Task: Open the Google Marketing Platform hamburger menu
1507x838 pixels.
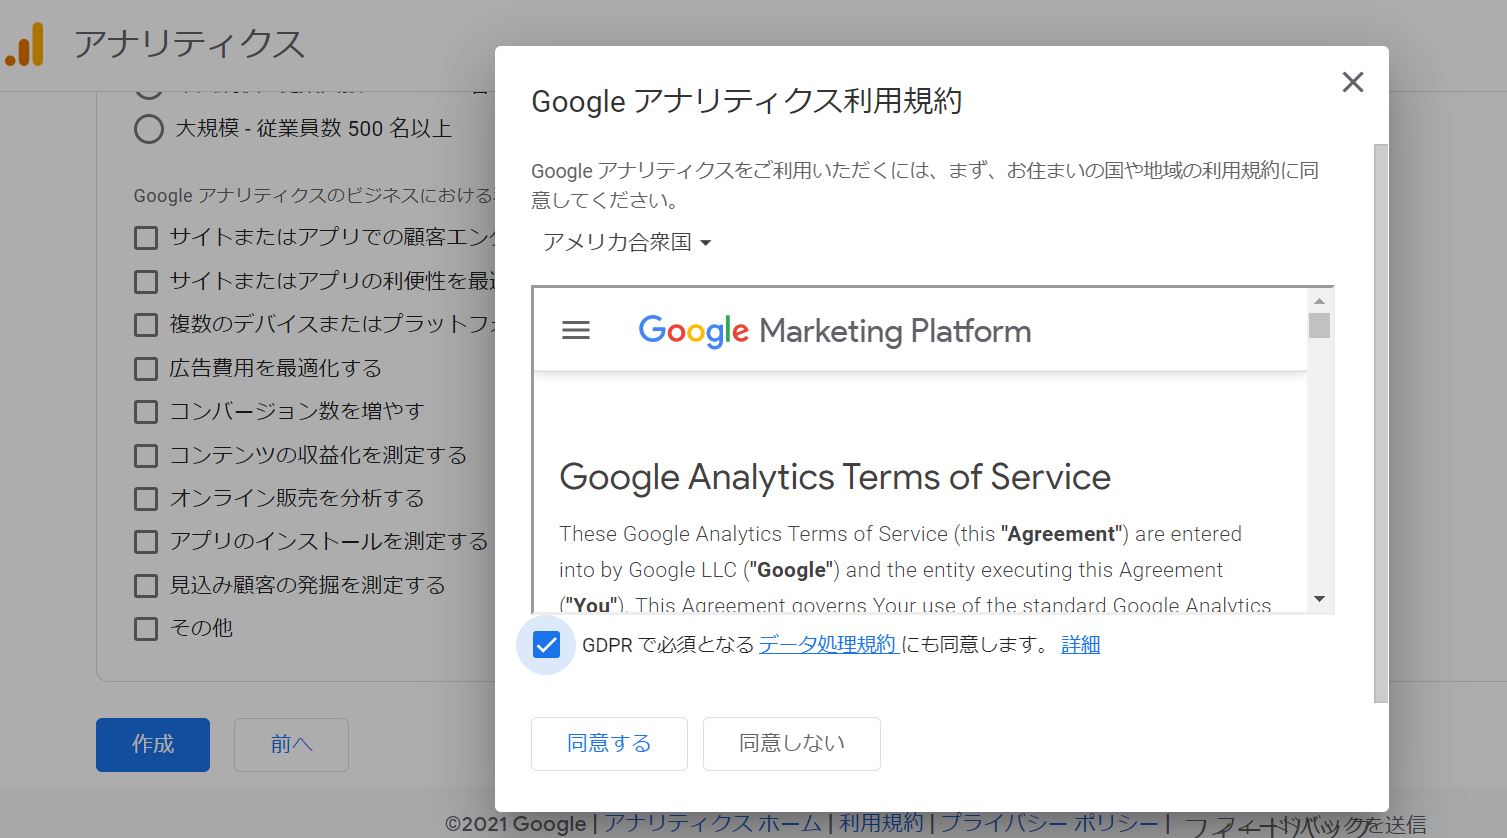Action: click(x=576, y=330)
